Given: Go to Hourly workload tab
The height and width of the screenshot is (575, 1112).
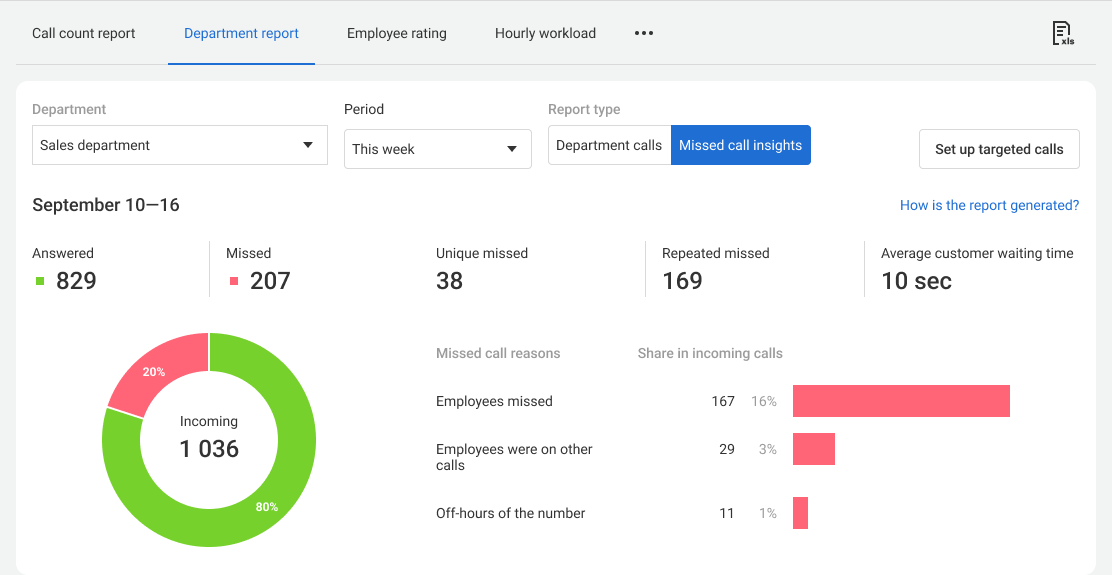Looking at the screenshot, I should click(545, 33).
